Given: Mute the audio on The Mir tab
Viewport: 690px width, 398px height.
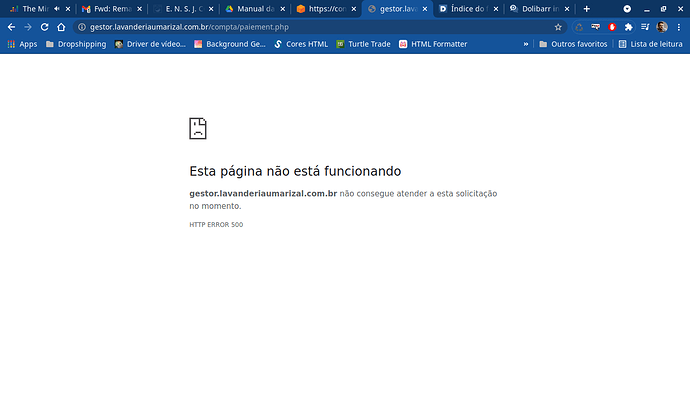Looking at the screenshot, I should click(x=57, y=8).
